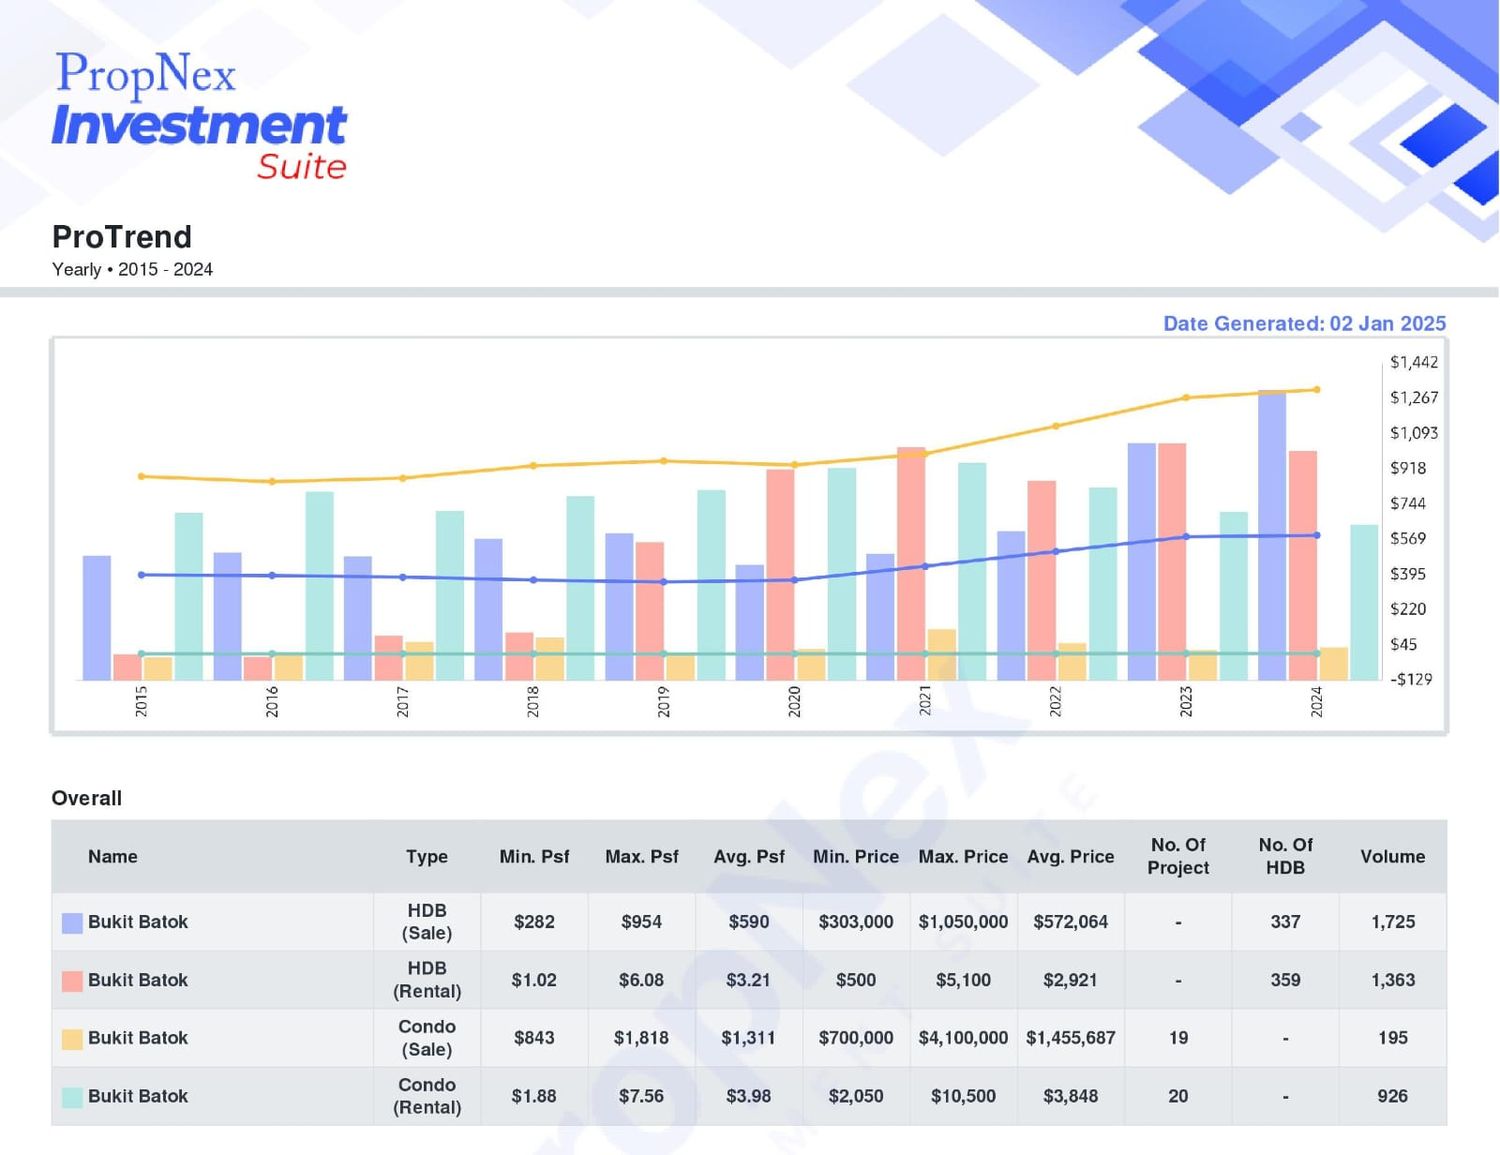This screenshot has width=1500, height=1155.
Task: Click the No. Of HDB column header
Action: (1286, 857)
